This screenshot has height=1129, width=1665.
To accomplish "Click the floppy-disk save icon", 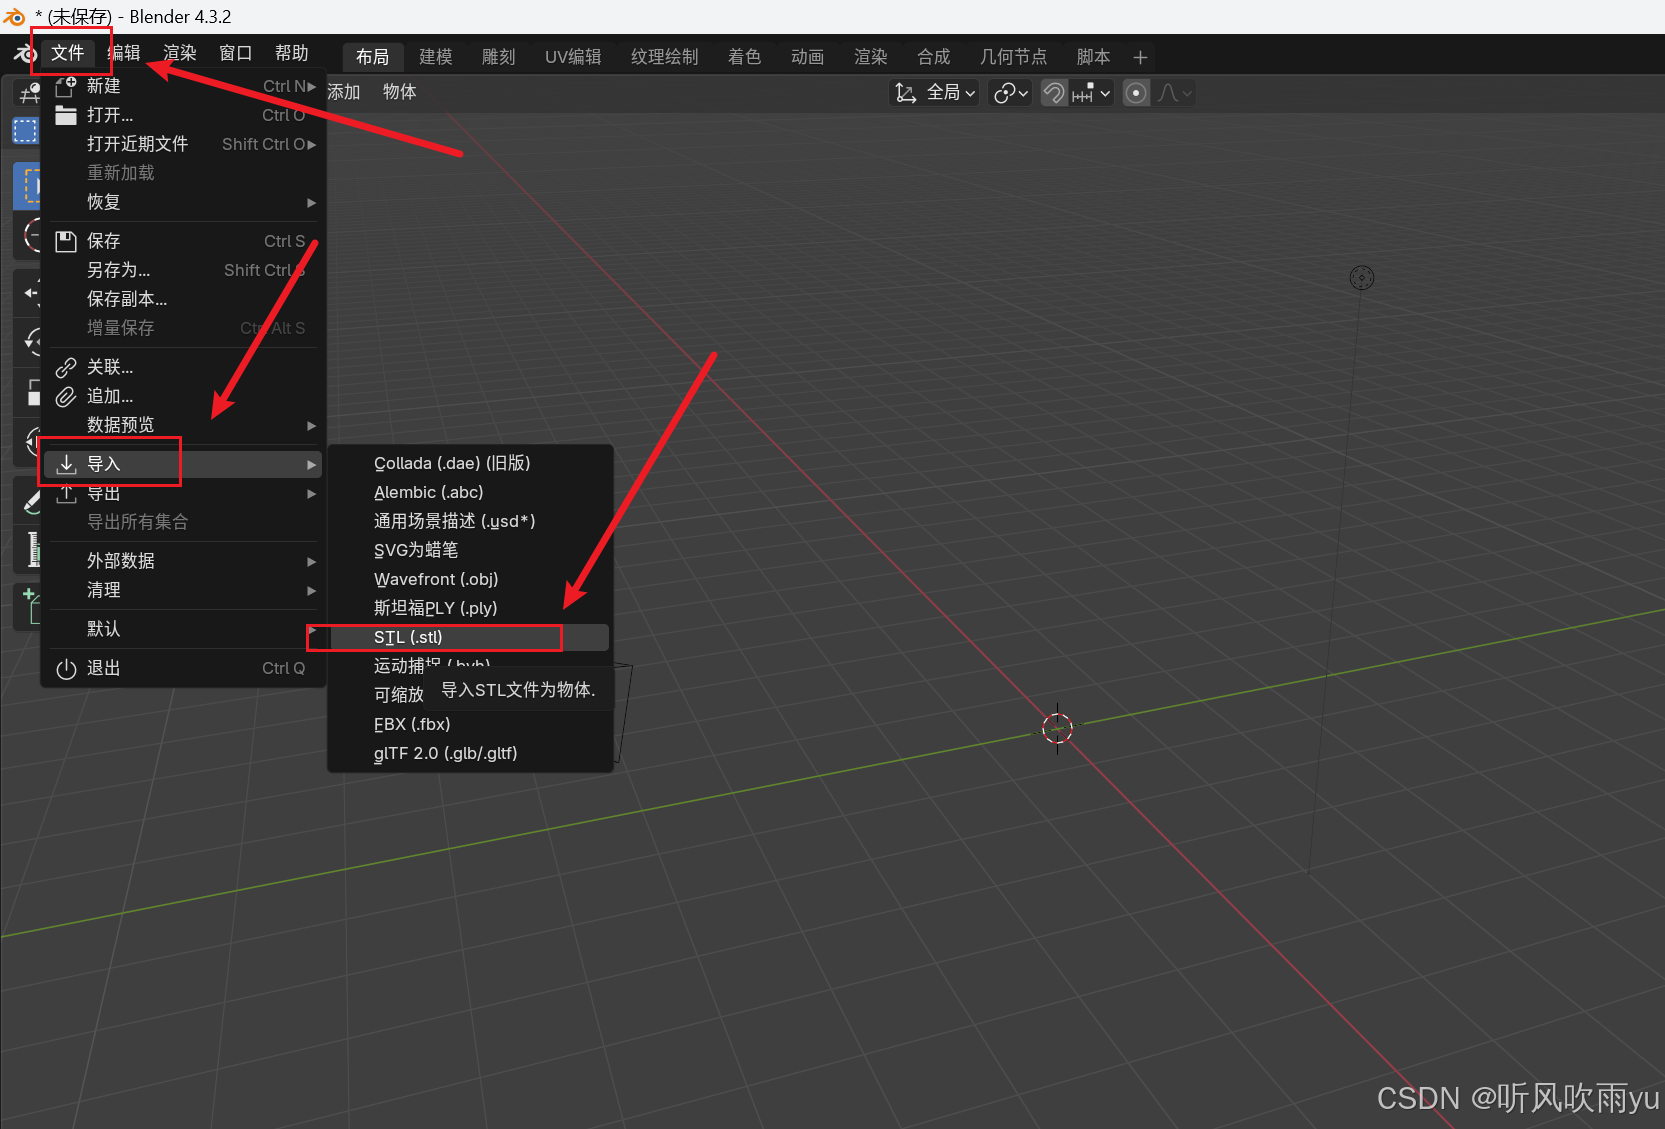I will (66, 241).
